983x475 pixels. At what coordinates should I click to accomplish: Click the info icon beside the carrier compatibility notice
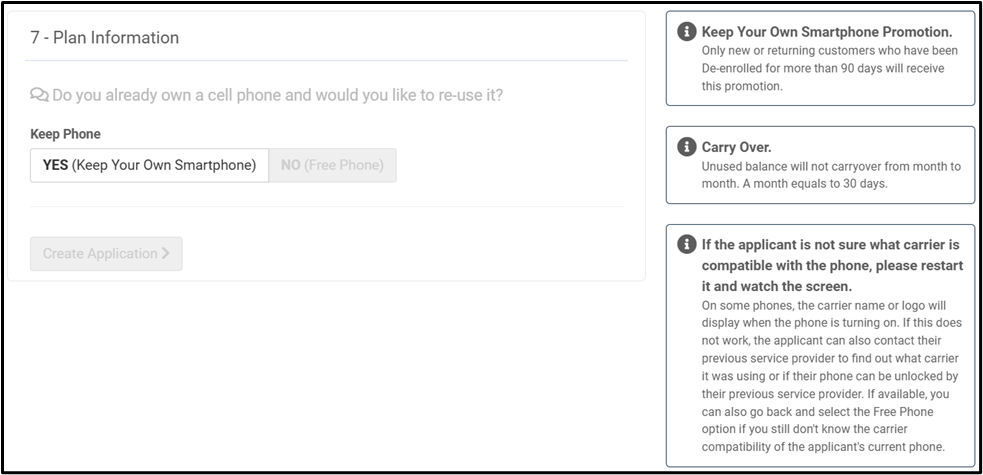[x=686, y=245]
